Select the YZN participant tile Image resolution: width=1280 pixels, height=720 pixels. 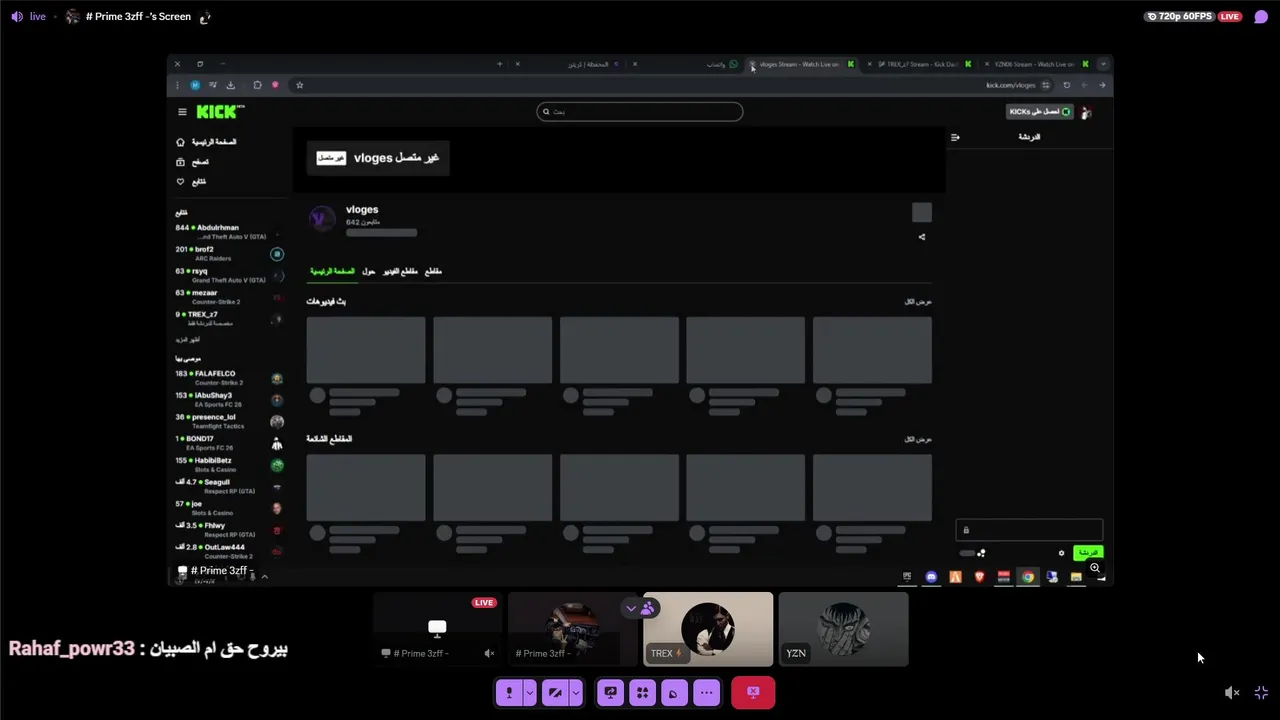[x=843, y=629]
